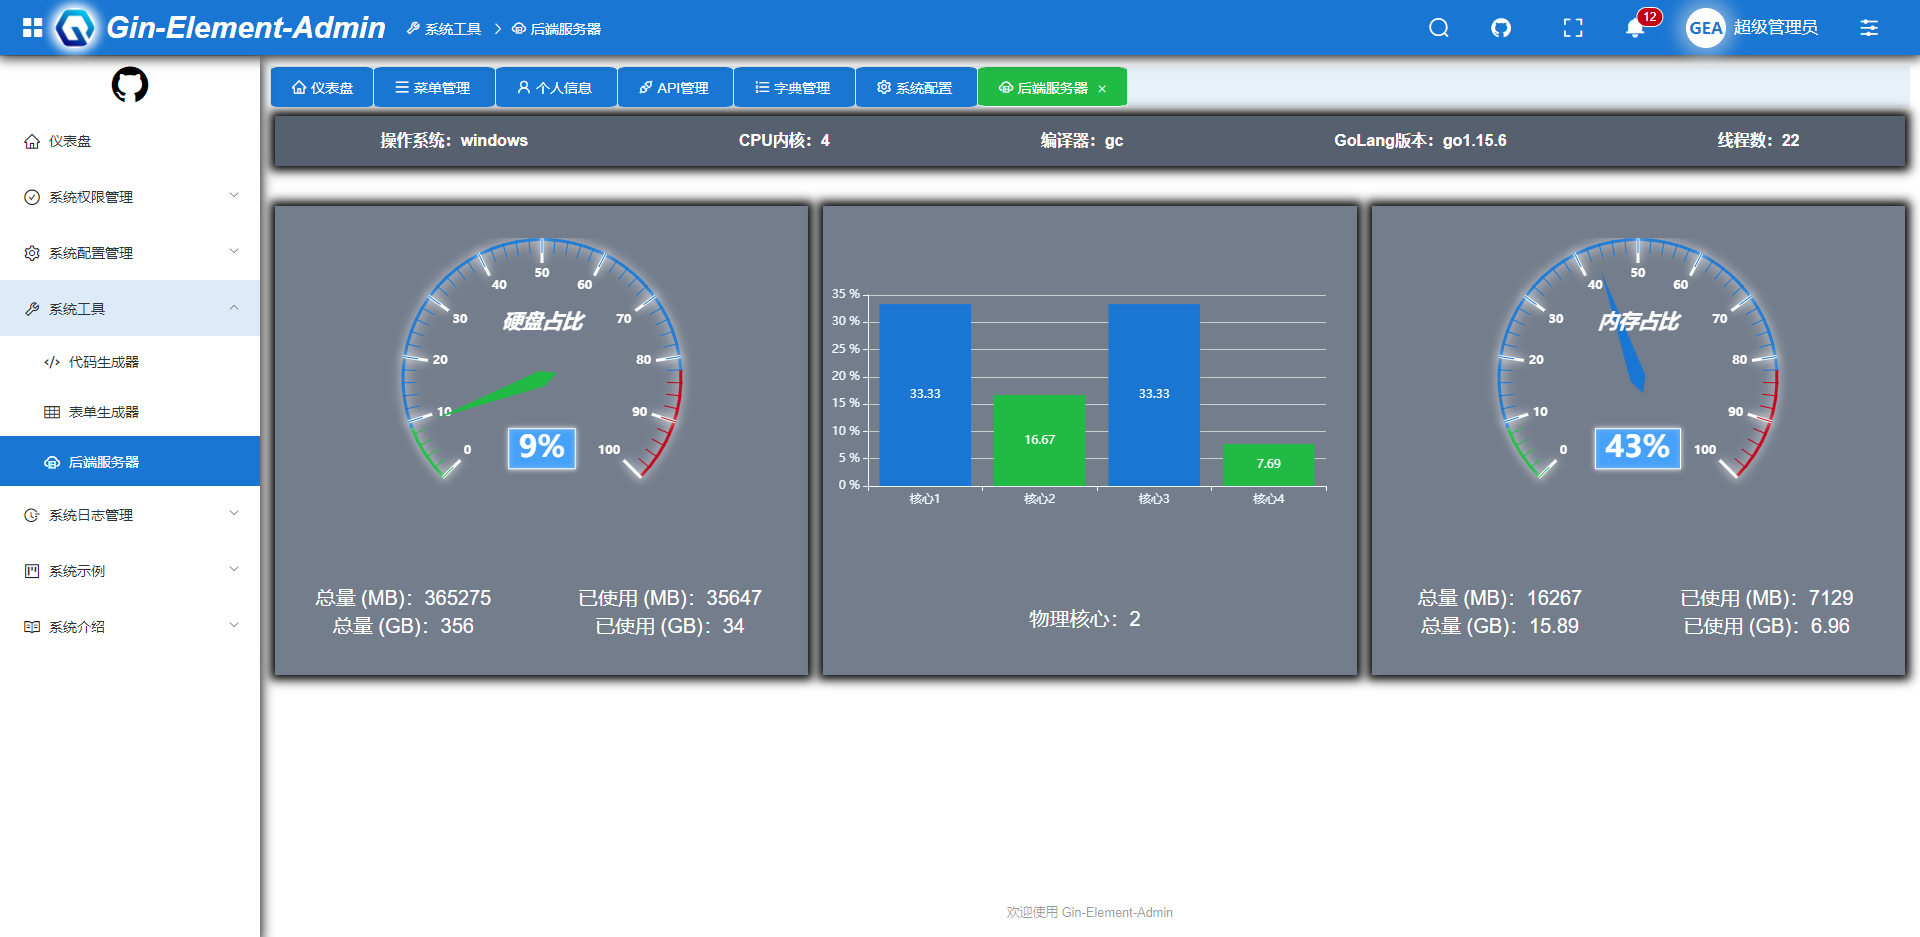Open notifications bell with 12 badge
This screenshot has height=937, width=1920.
(1635, 28)
